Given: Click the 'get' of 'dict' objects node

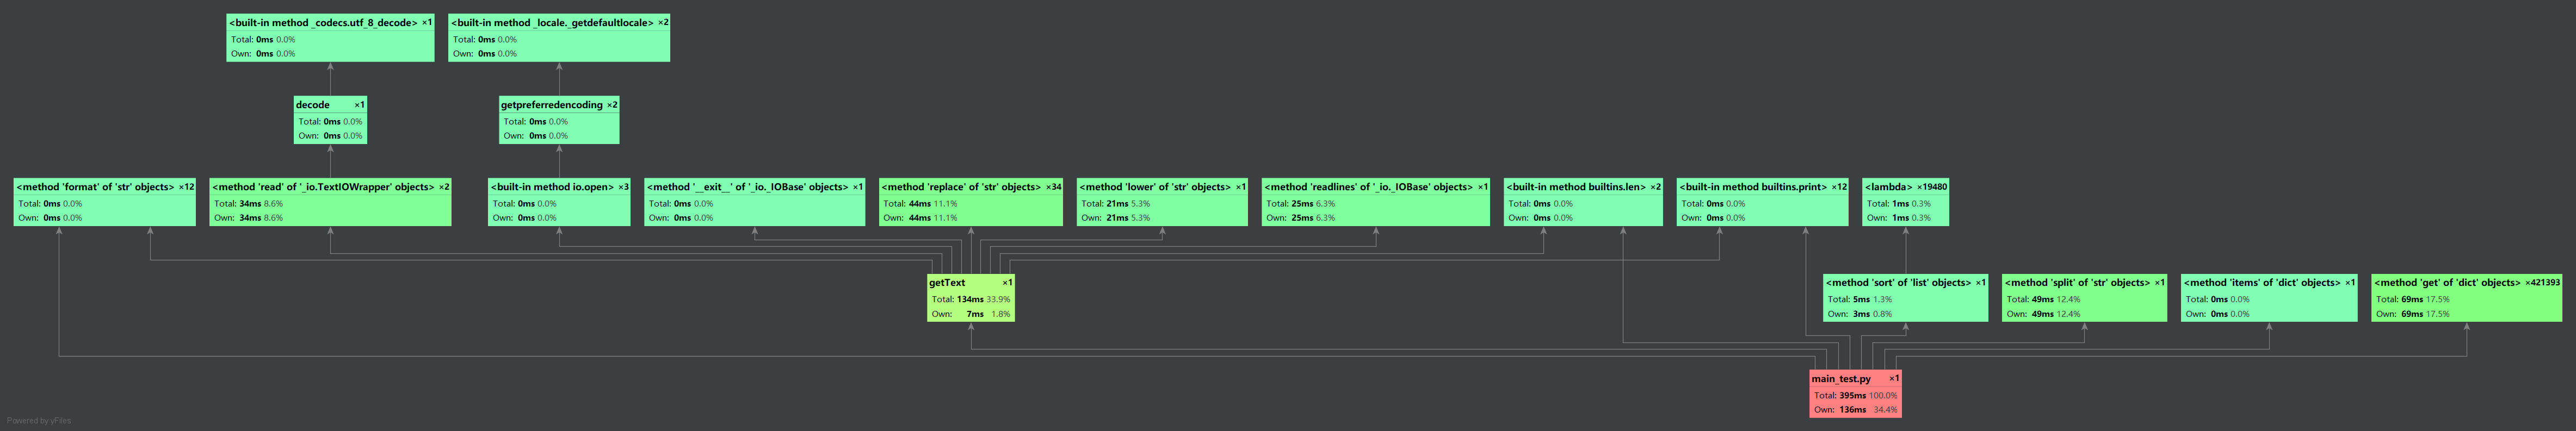Looking at the screenshot, I should pyautogui.click(x=2466, y=298).
